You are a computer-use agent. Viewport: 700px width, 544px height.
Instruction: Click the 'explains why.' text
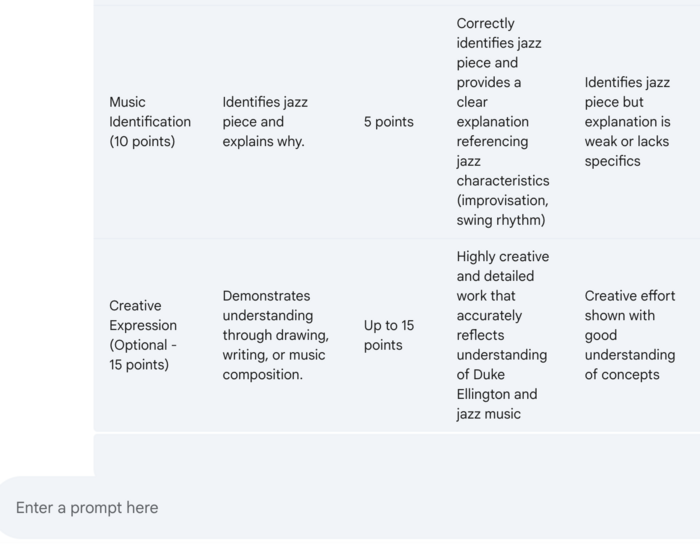coord(264,142)
